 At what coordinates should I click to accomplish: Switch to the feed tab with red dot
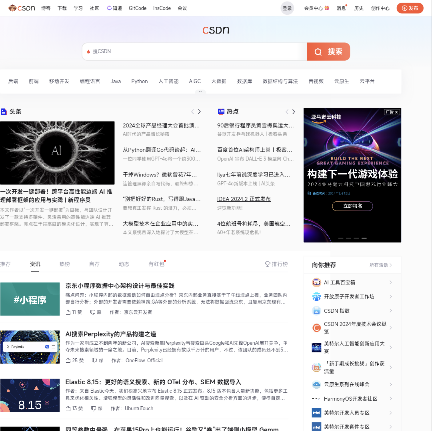tap(157, 264)
